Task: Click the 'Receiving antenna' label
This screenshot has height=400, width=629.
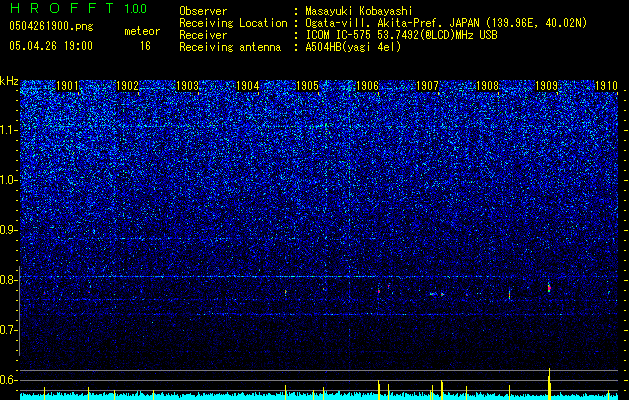Action: [x=230, y=47]
